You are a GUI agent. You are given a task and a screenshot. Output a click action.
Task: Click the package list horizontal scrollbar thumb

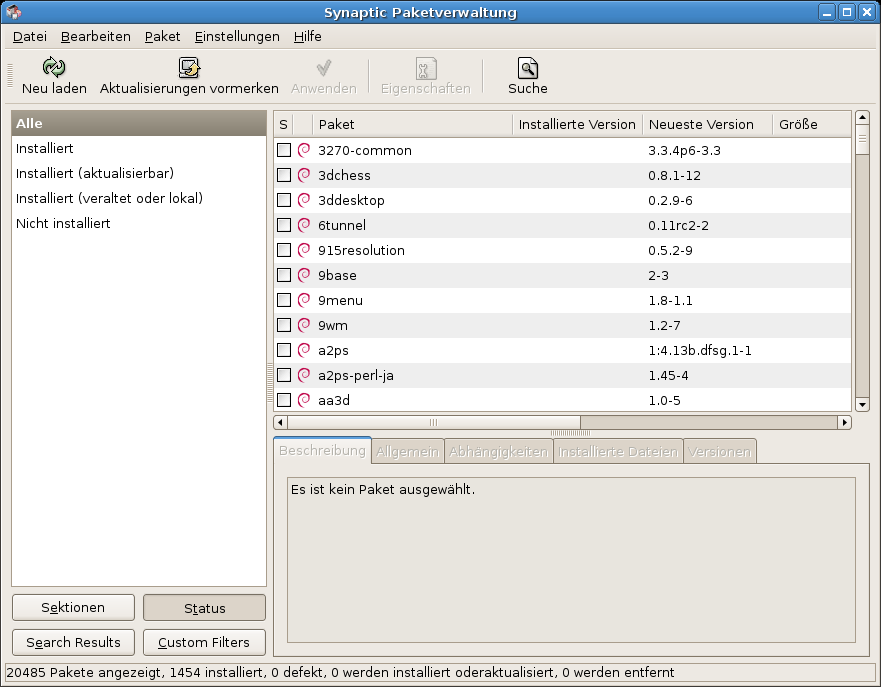pyautogui.click(x=433, y=422)
